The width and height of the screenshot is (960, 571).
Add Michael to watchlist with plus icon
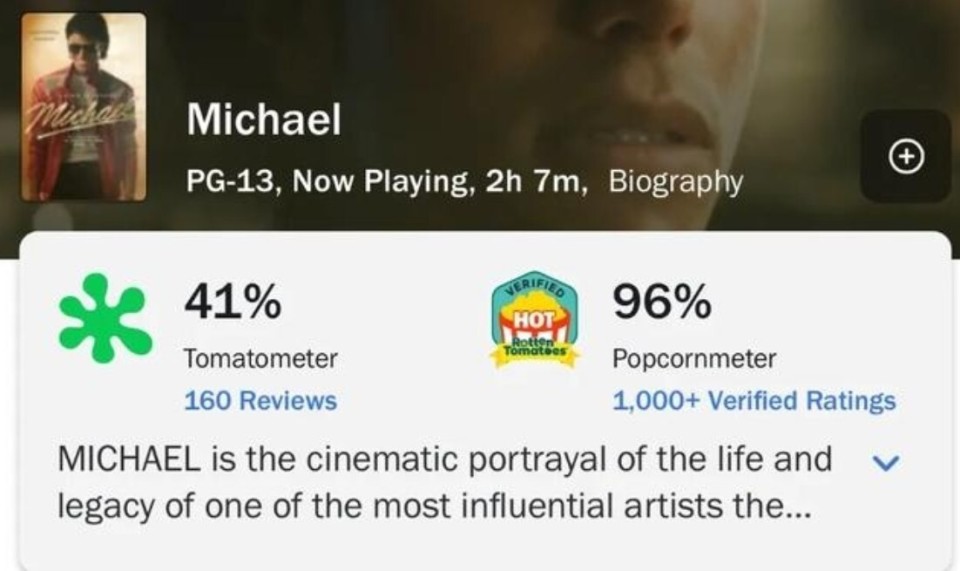905,156
